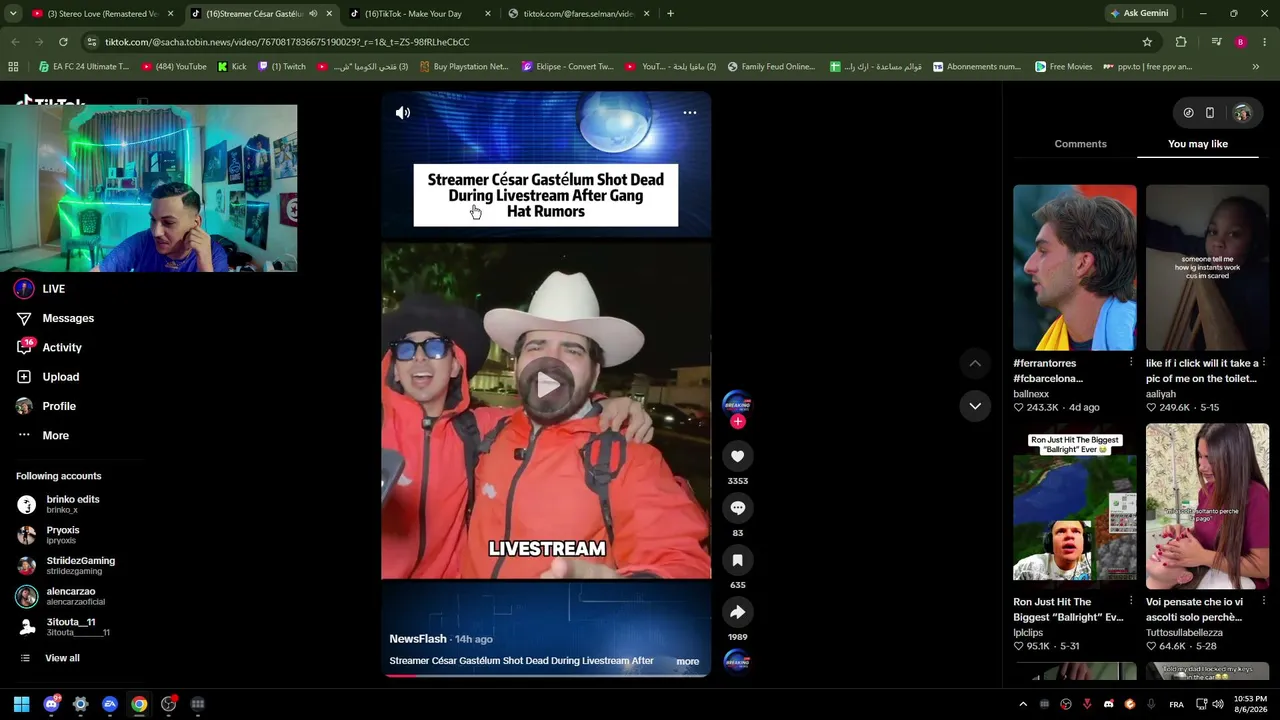Open the tab search dropdown arrow
Image resolution: width=1280 pixels, height=720 pixels.
(12, 14)
